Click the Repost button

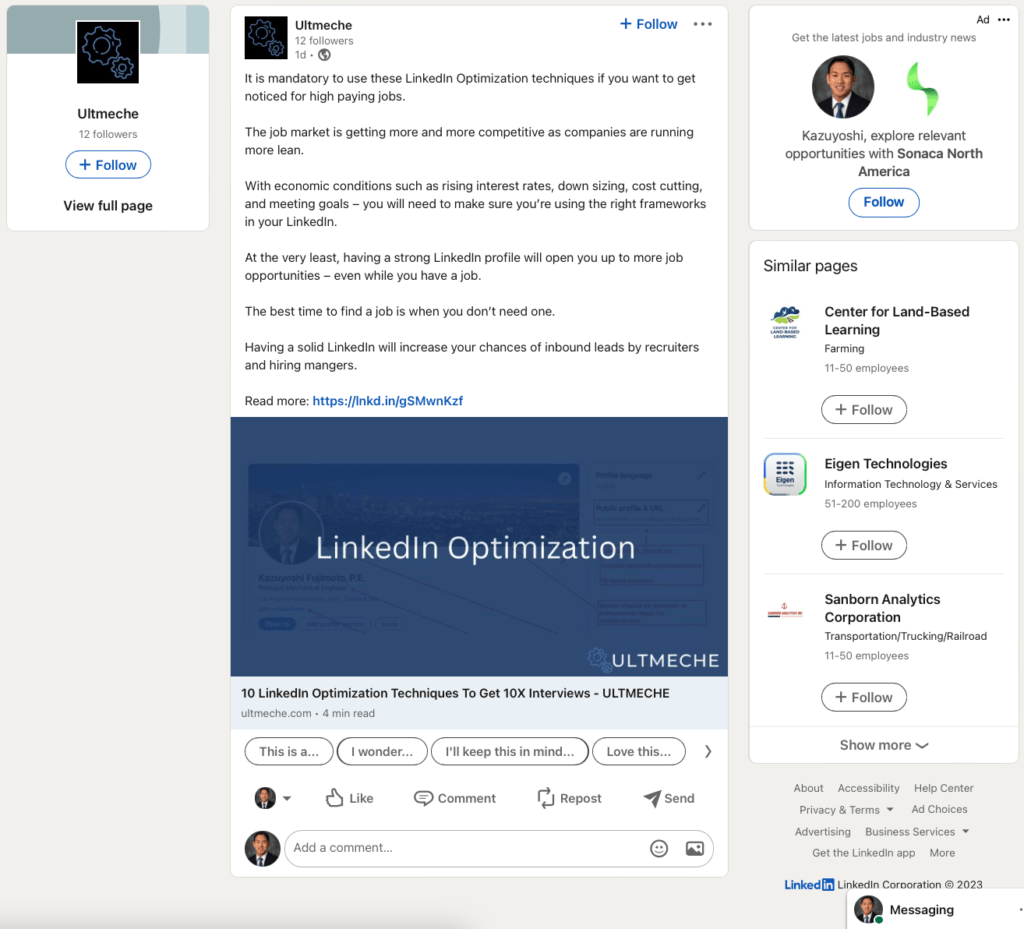569,798
